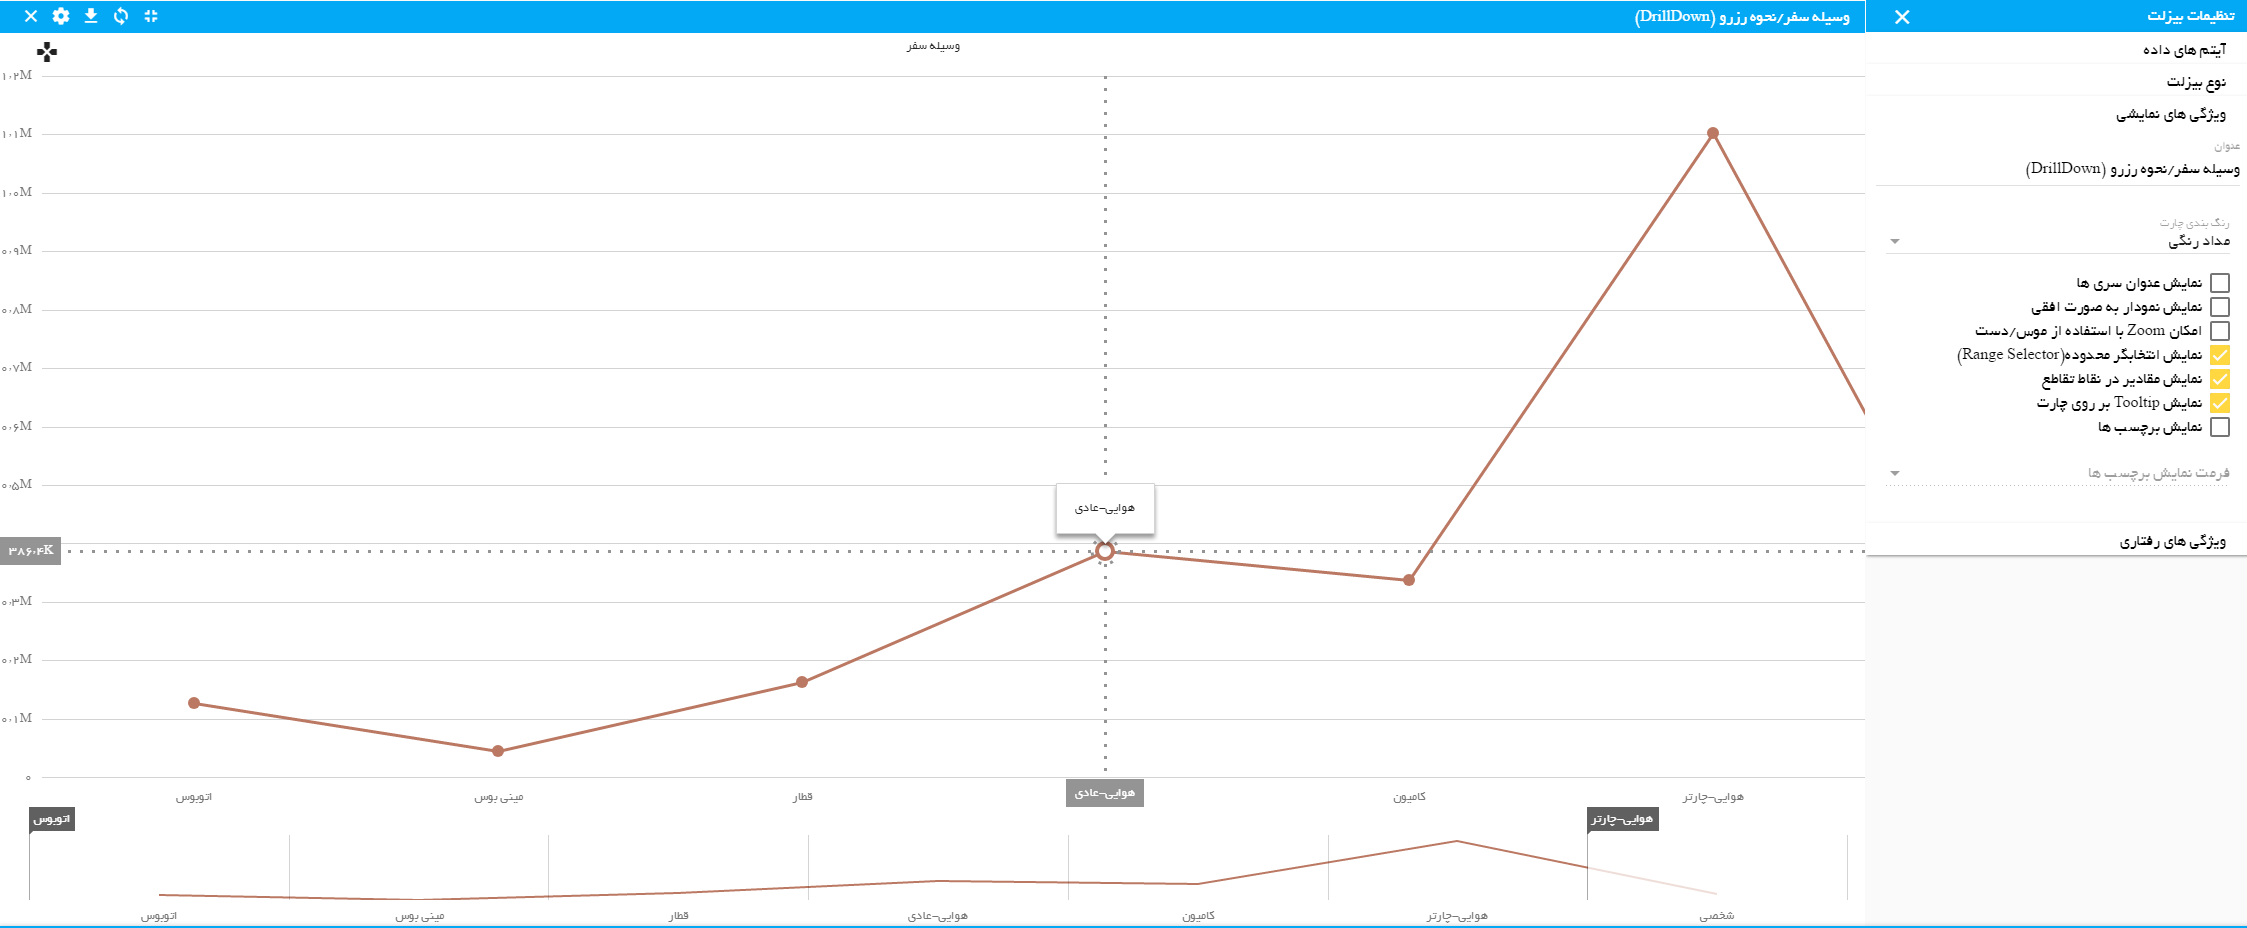Click the کامیون label on the x-axis
The image size is (2247, 928).
tap(1409, 797)
